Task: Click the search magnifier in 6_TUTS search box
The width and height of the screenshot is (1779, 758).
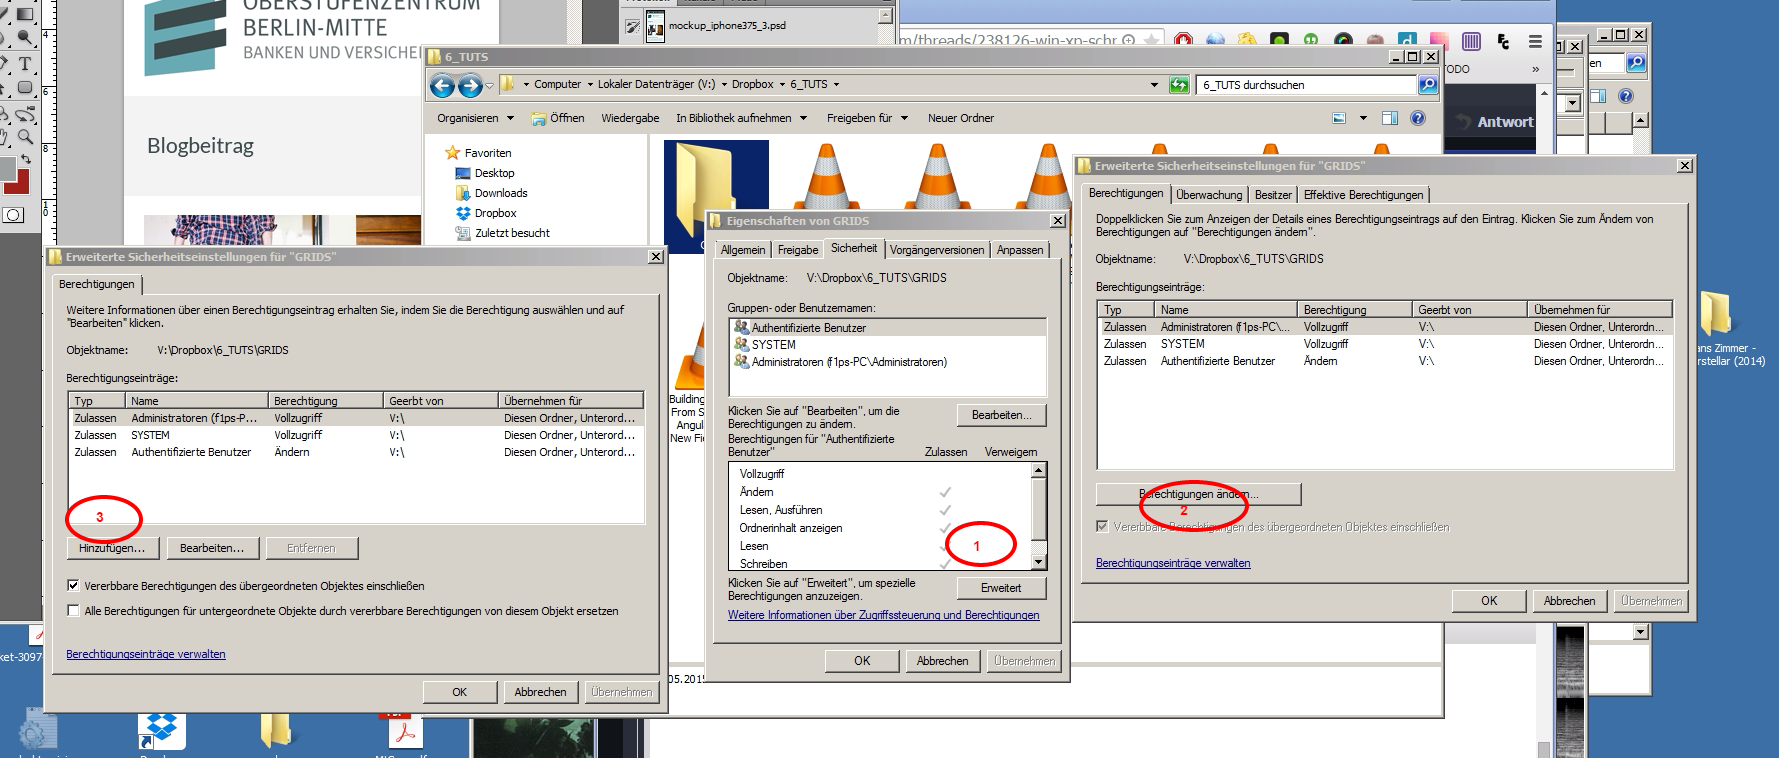Action: [1428, 85]
